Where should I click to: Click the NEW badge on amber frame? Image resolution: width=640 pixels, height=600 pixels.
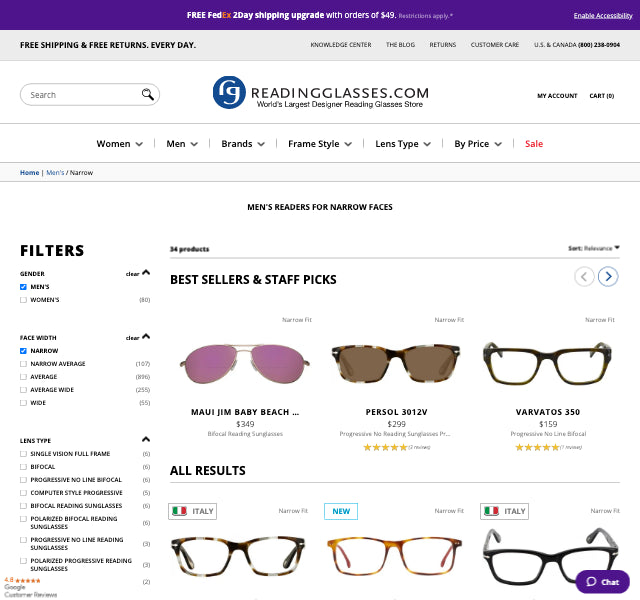[341, 511]
